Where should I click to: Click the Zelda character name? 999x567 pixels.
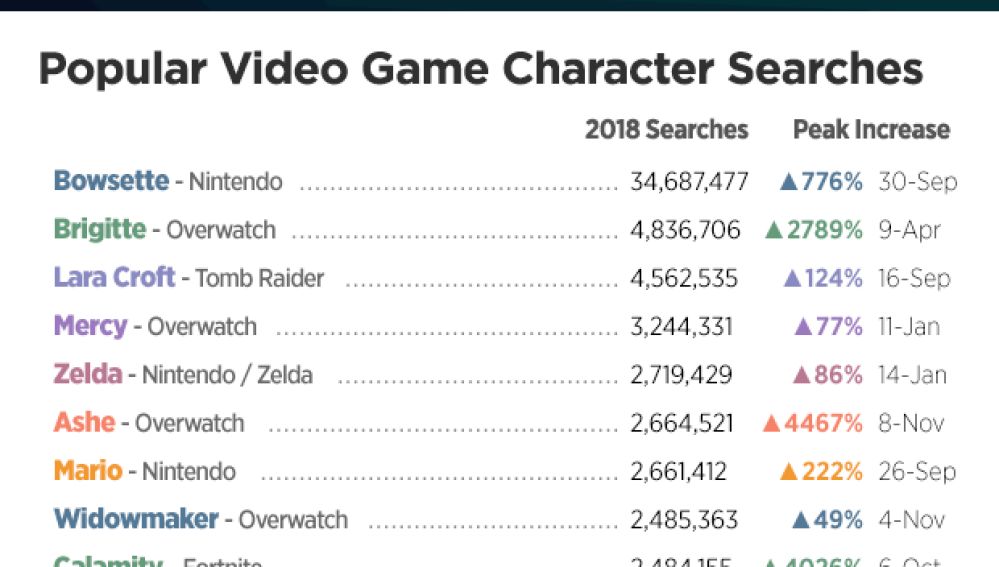(88, 374)
